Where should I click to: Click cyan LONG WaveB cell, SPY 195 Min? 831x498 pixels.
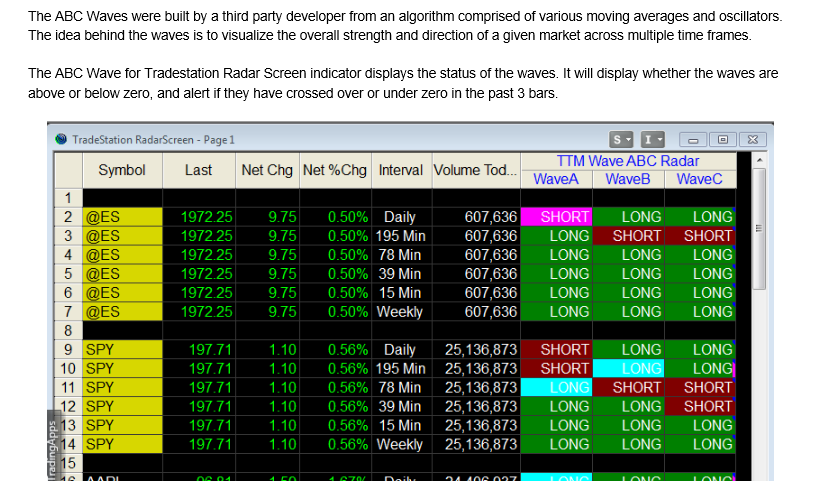tap(629, 369)
